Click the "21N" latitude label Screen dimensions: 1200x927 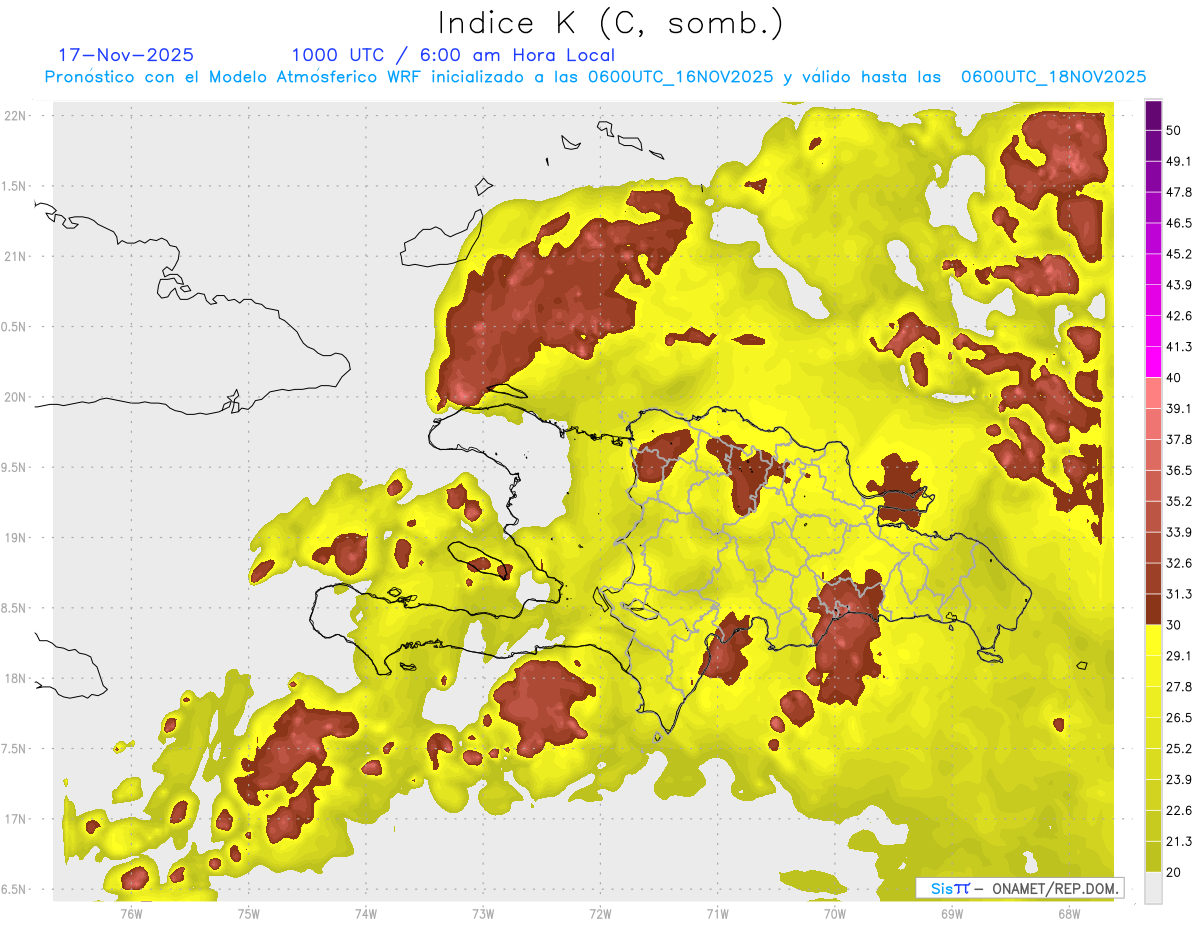15,256
